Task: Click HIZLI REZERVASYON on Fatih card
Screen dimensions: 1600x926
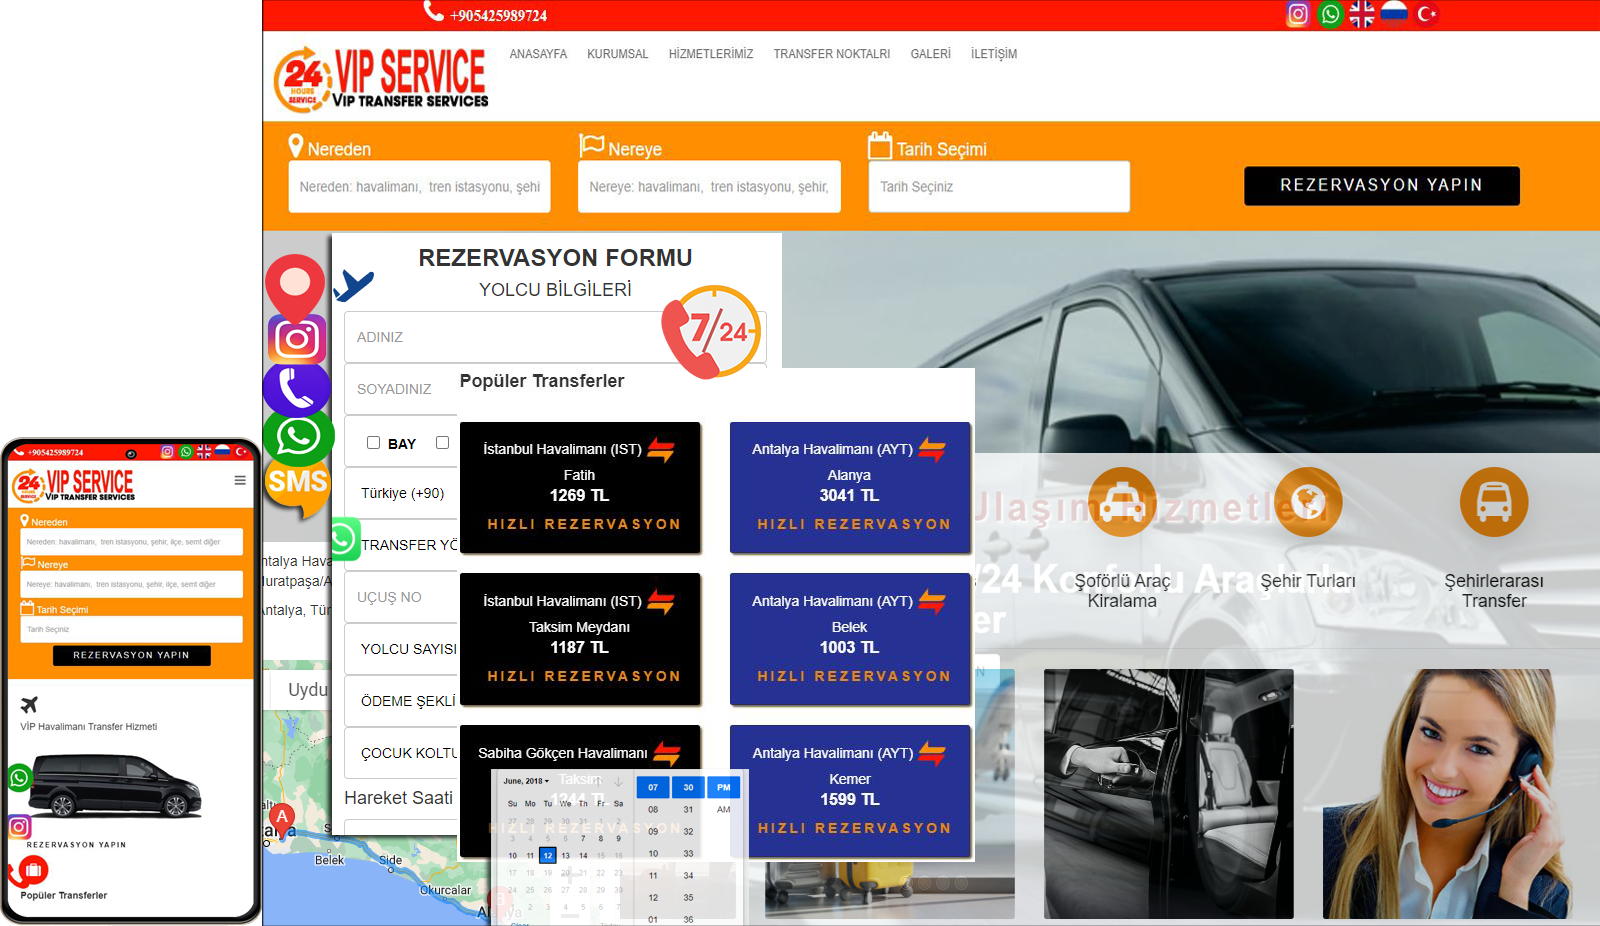Action: click(x=584, y=524)
